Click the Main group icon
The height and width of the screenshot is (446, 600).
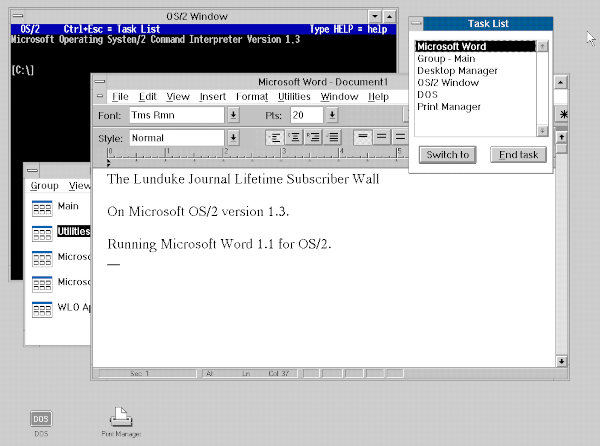click(x=42, y=208)
